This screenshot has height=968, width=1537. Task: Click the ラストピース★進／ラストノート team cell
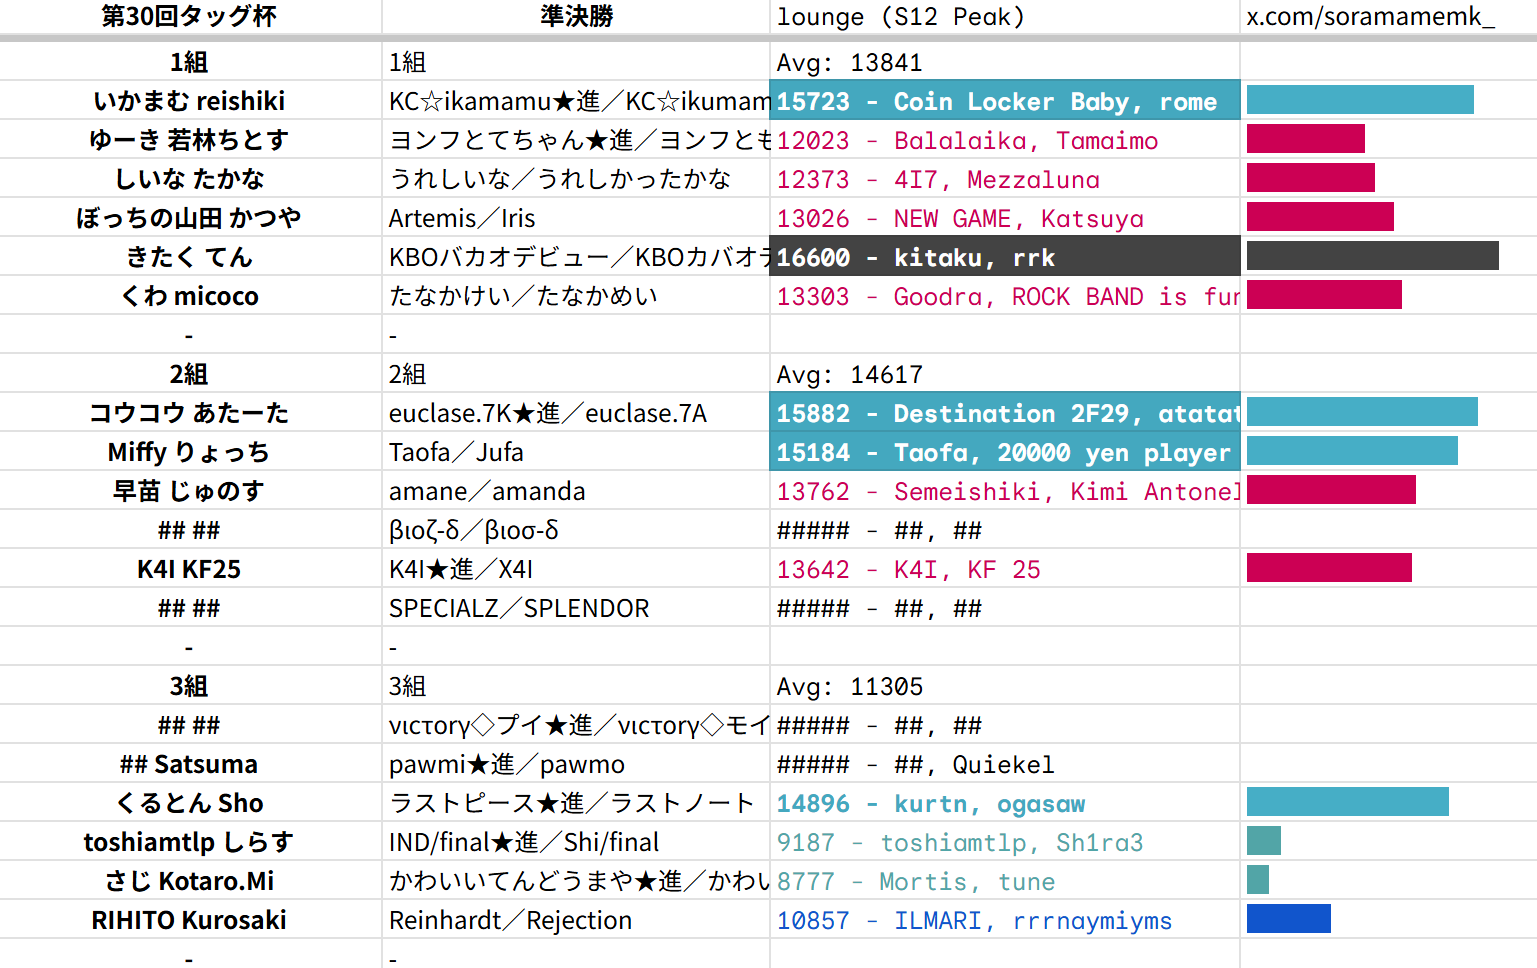pyautogui.click(x=576, y=803)
